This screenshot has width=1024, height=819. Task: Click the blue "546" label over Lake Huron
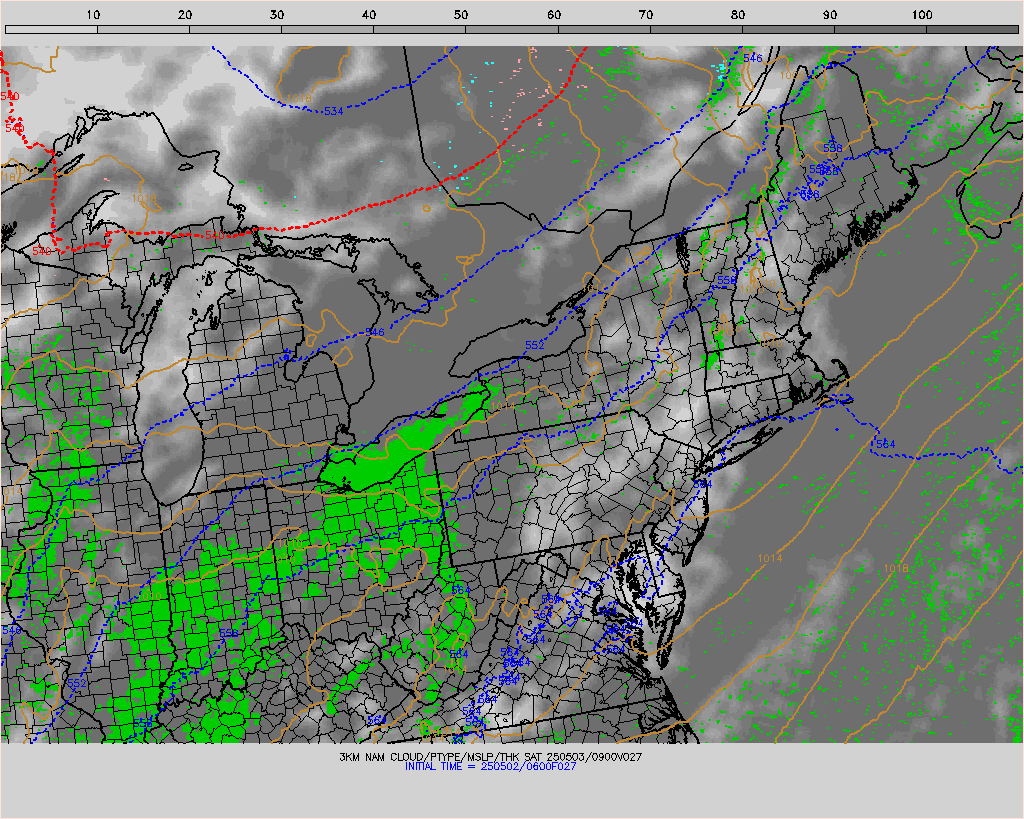[375, 332]
